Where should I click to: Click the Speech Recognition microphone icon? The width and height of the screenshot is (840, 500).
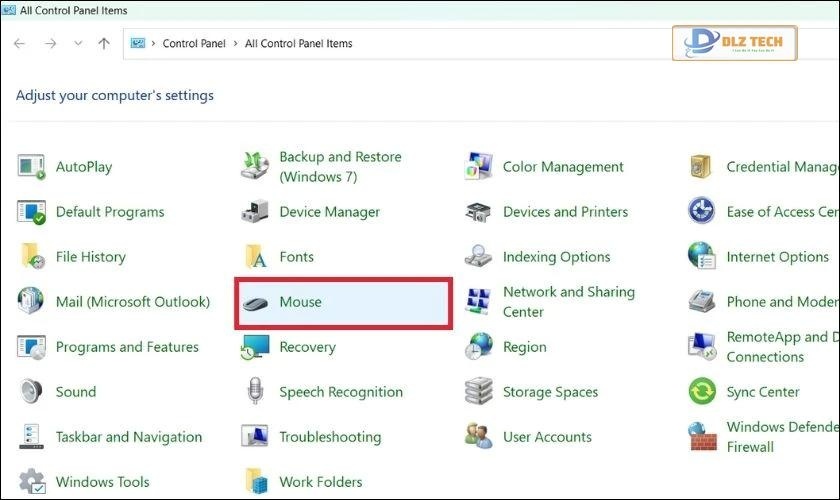pyautogui.click(x=255, y=391)
